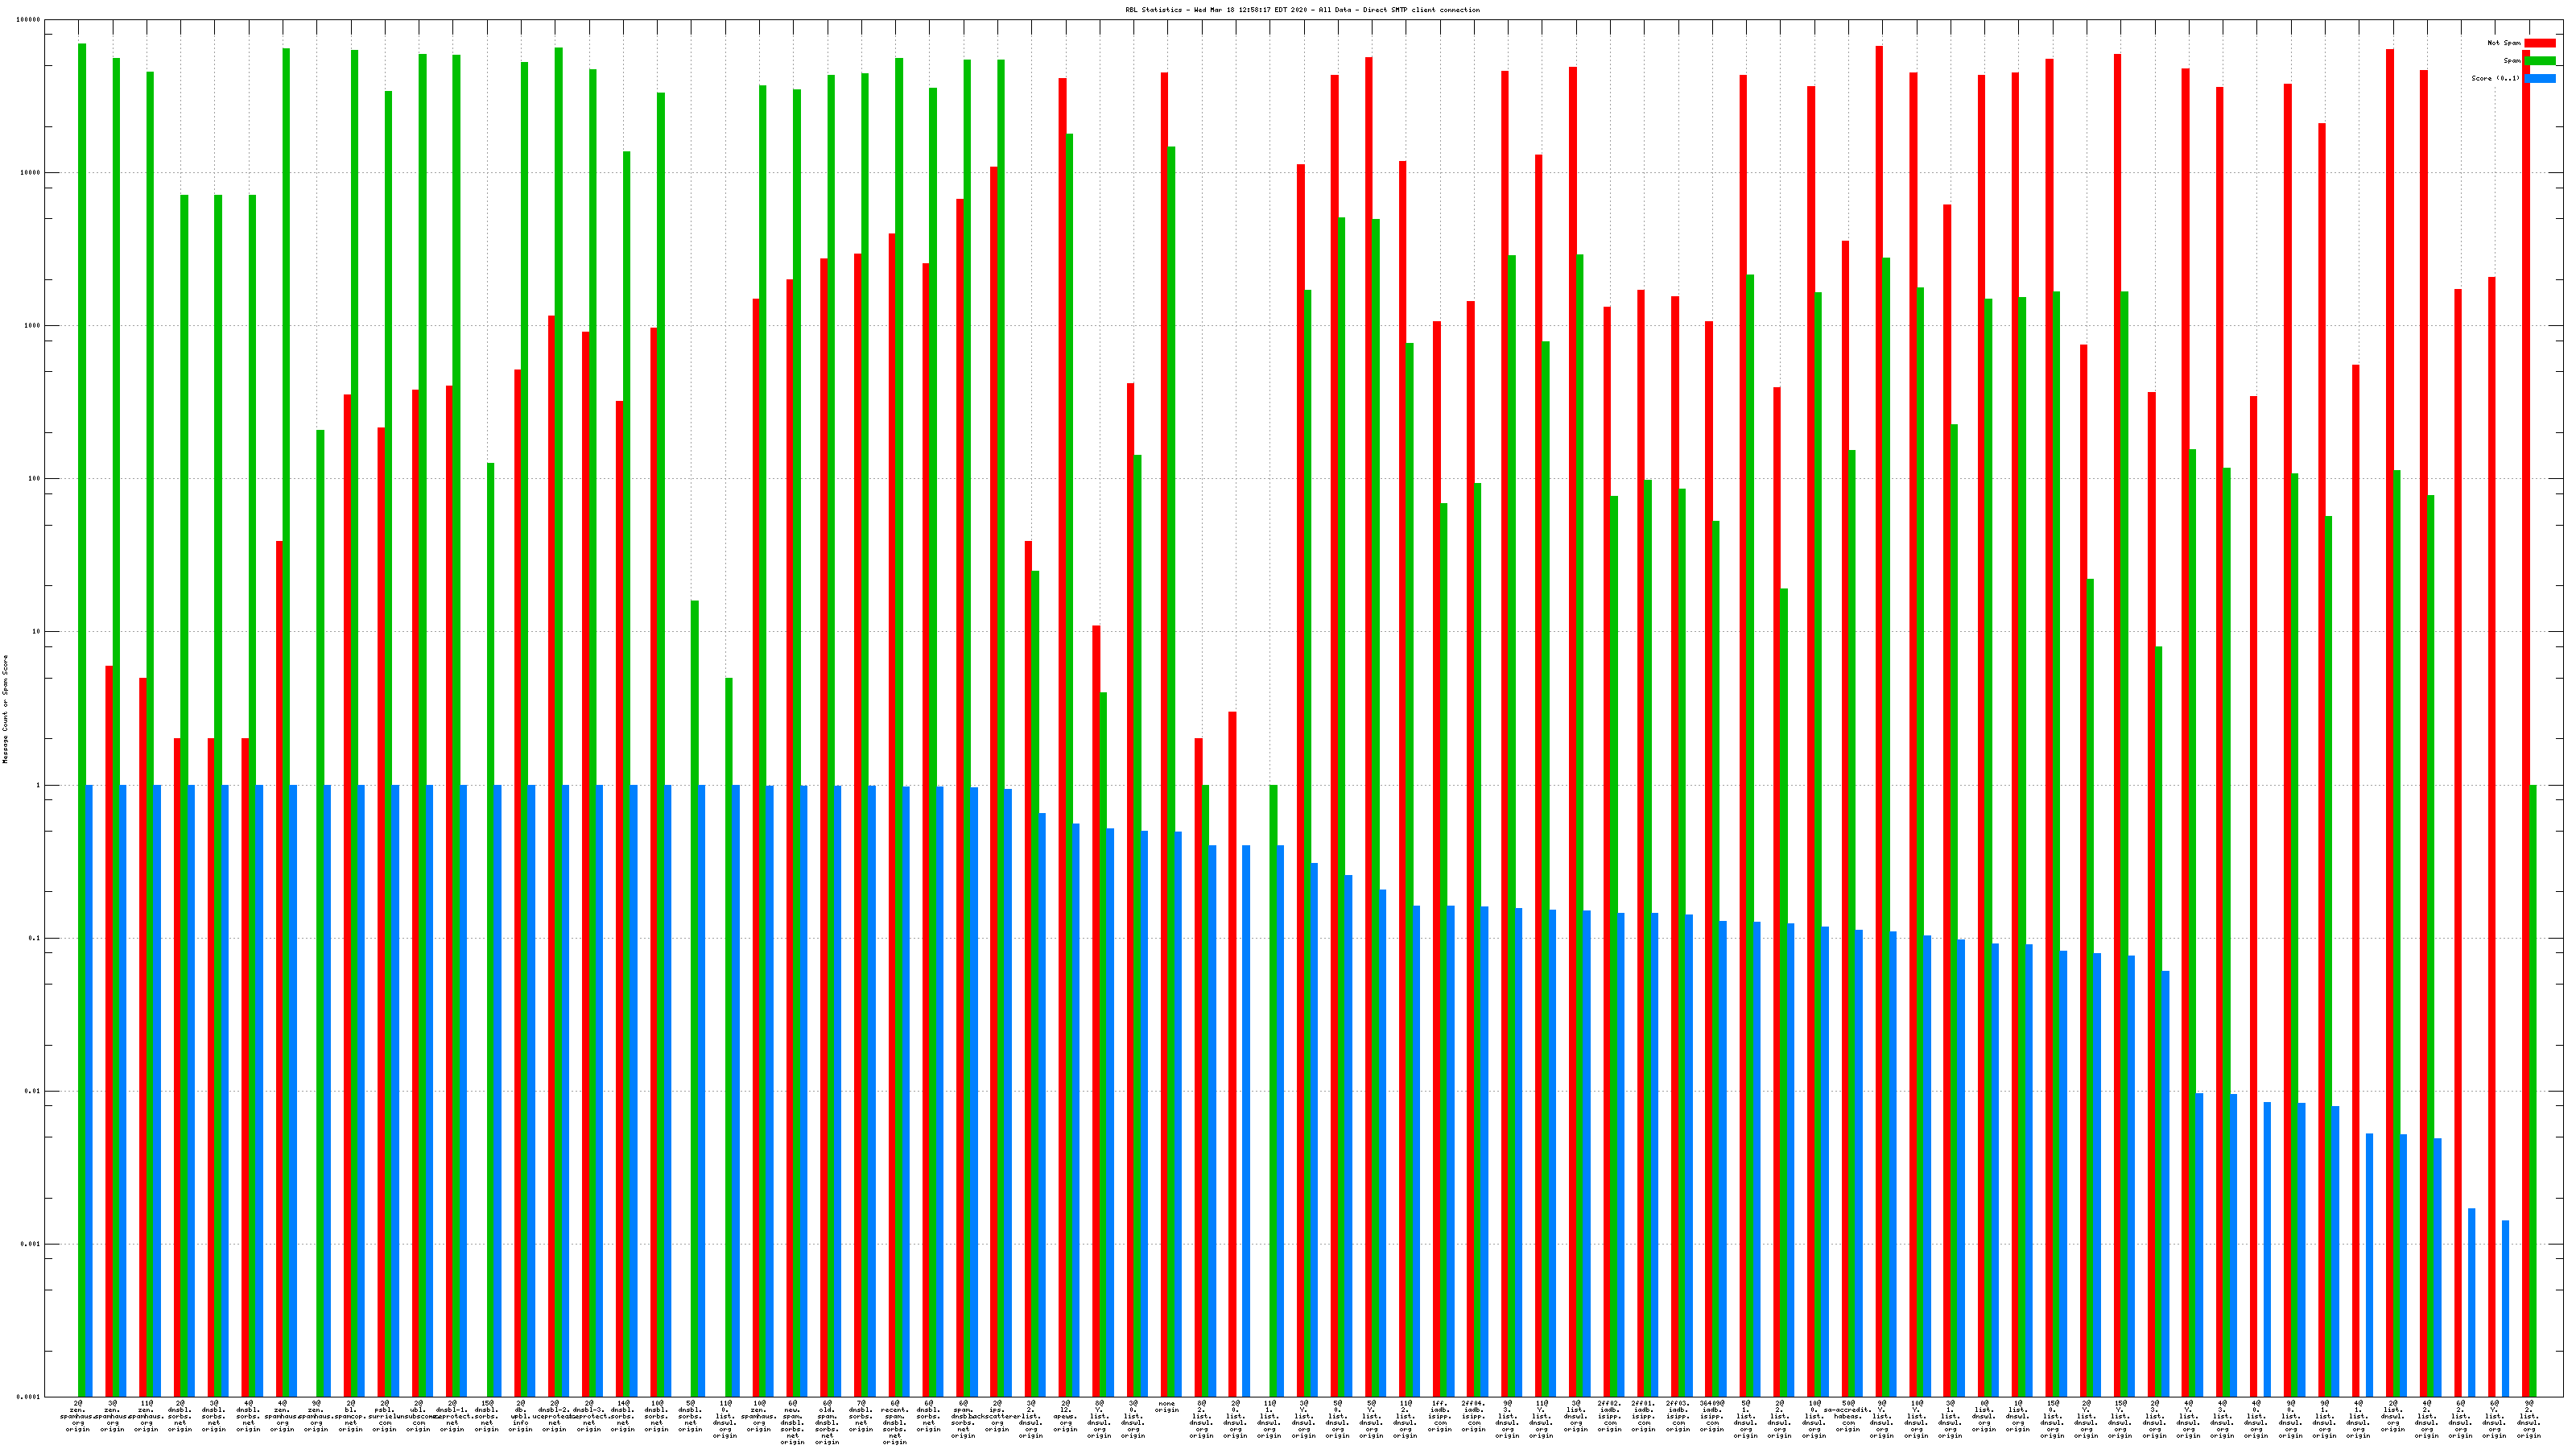Select the 'bl.spamcop.net origin' x-axis label
The height and width of the screenshot is (1449, 2576).
tap(350, 1416)
